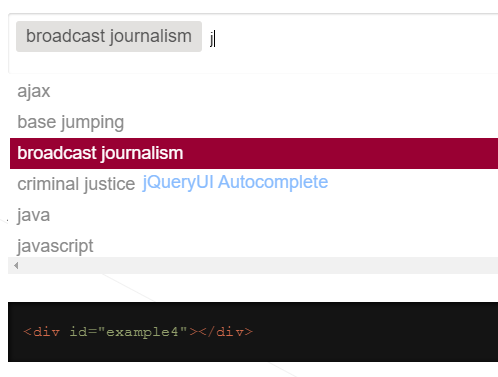Choose the 'java' suggestion
The image size is (498, 377).
pos(254,215)
